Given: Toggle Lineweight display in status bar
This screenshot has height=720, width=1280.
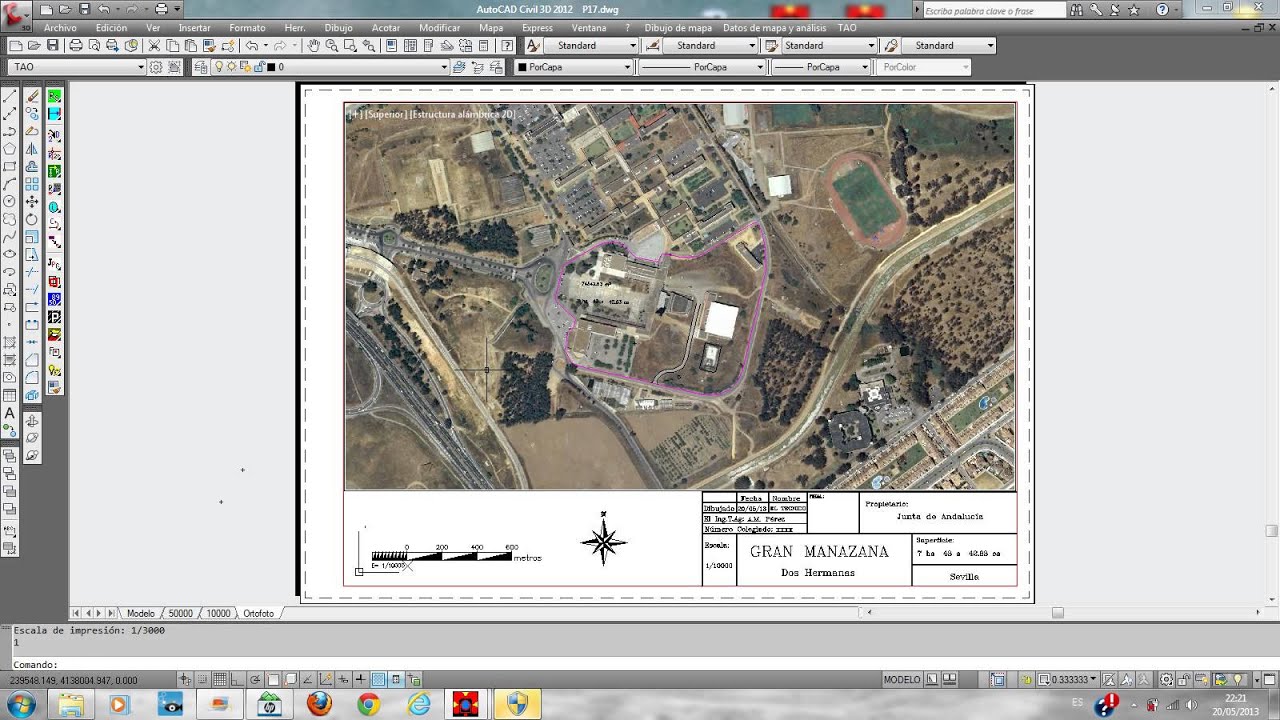Looking at the screenshot, I should [x=361, y=680].
